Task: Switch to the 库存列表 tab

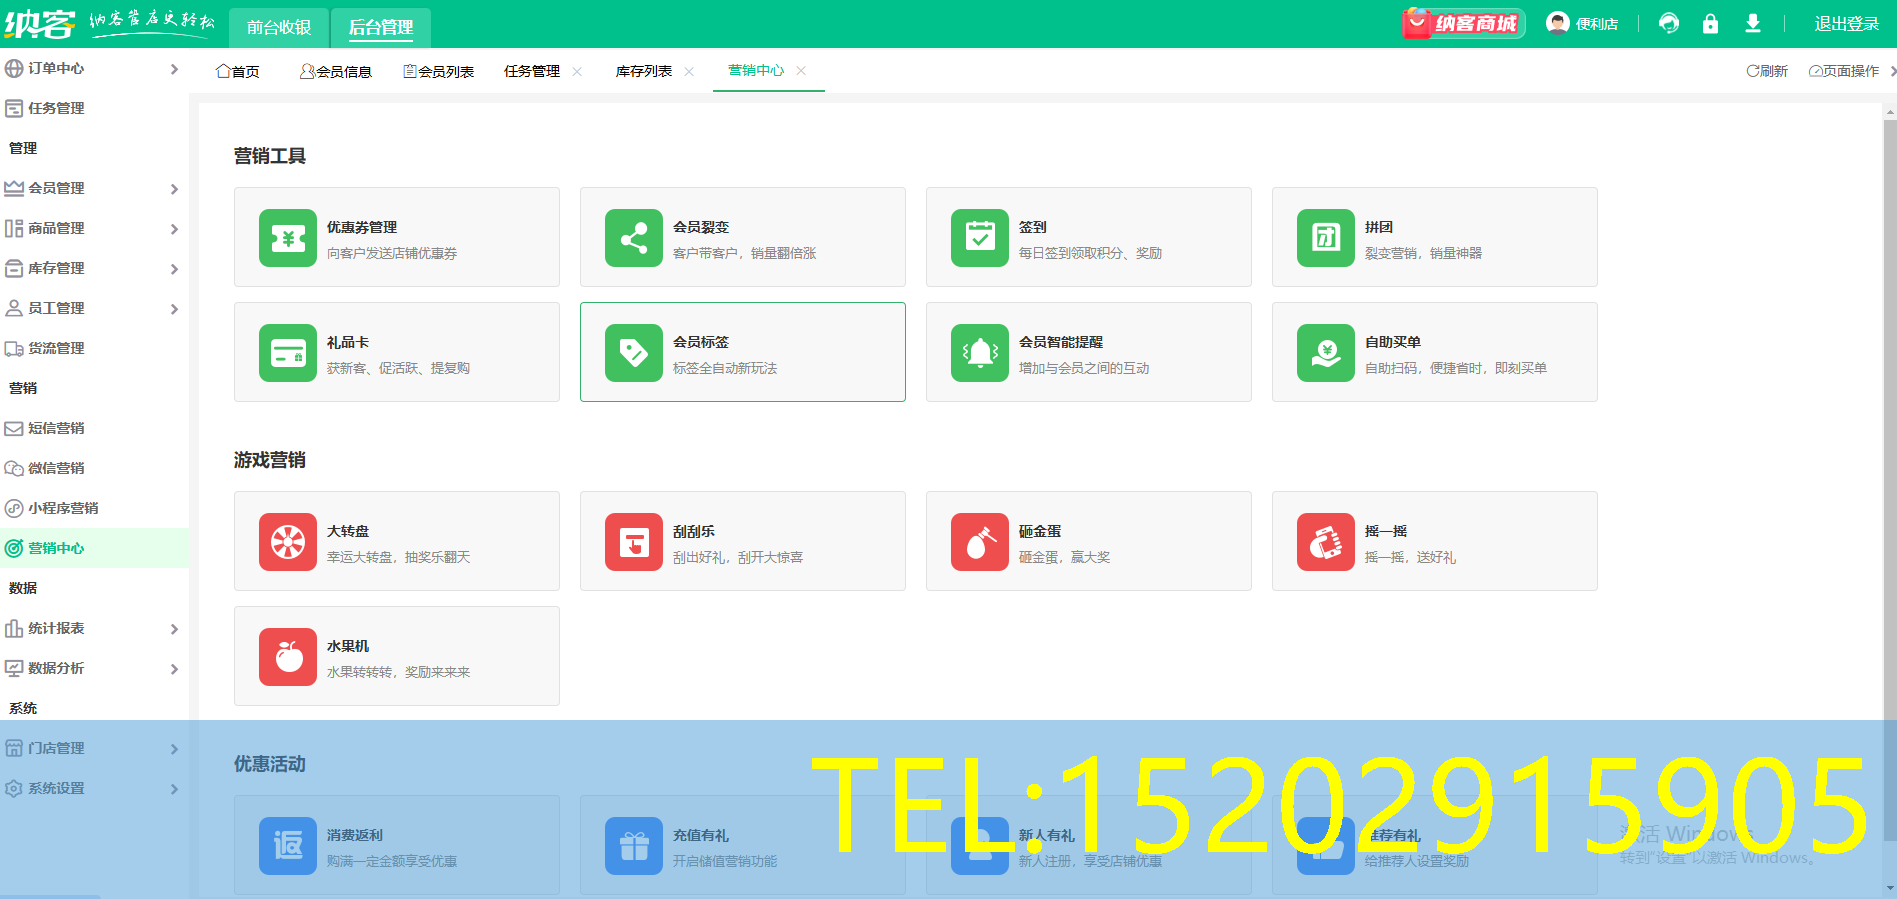Action: point(644,71)
